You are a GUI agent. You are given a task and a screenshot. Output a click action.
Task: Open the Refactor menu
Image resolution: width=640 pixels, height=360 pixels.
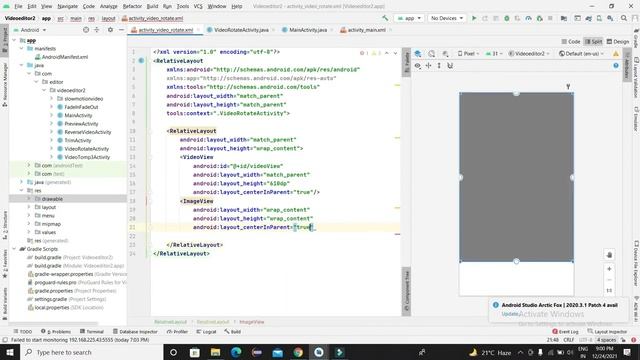[x=132, y=6]
